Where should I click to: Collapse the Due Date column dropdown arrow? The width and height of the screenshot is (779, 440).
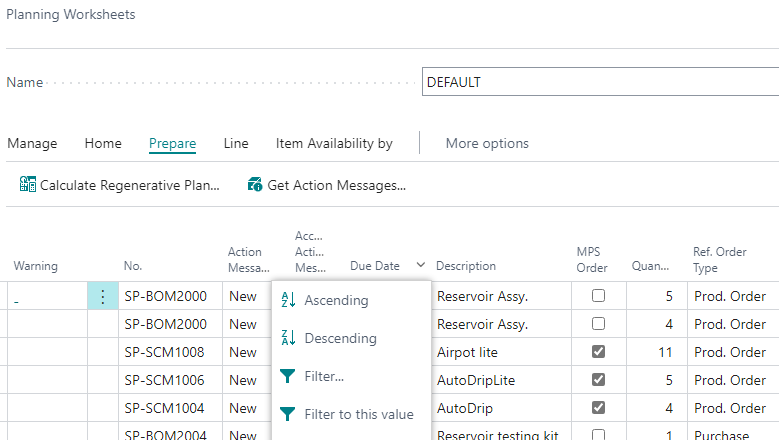[x=420, y=266]
